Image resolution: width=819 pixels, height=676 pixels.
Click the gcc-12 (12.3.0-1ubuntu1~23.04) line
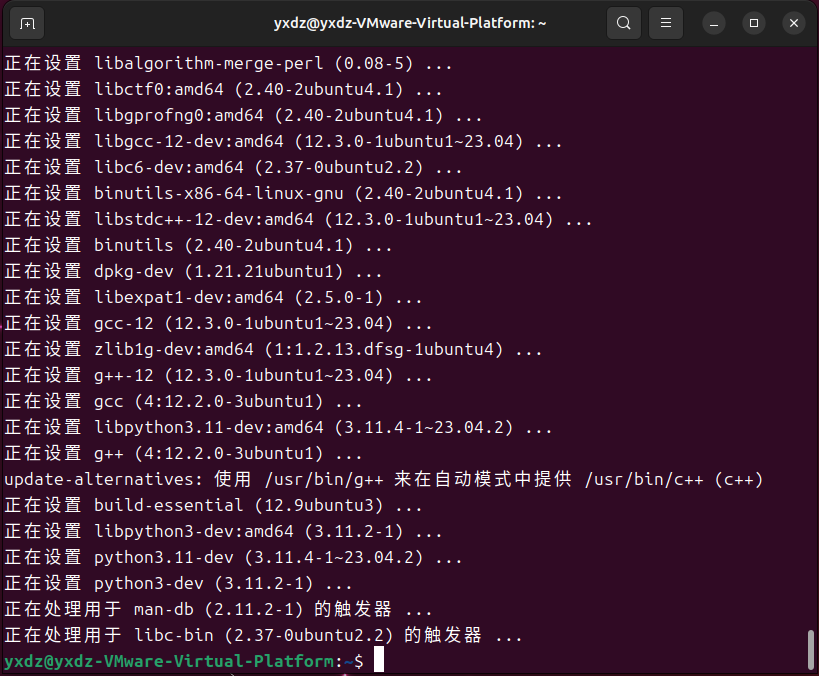(218, 323)
